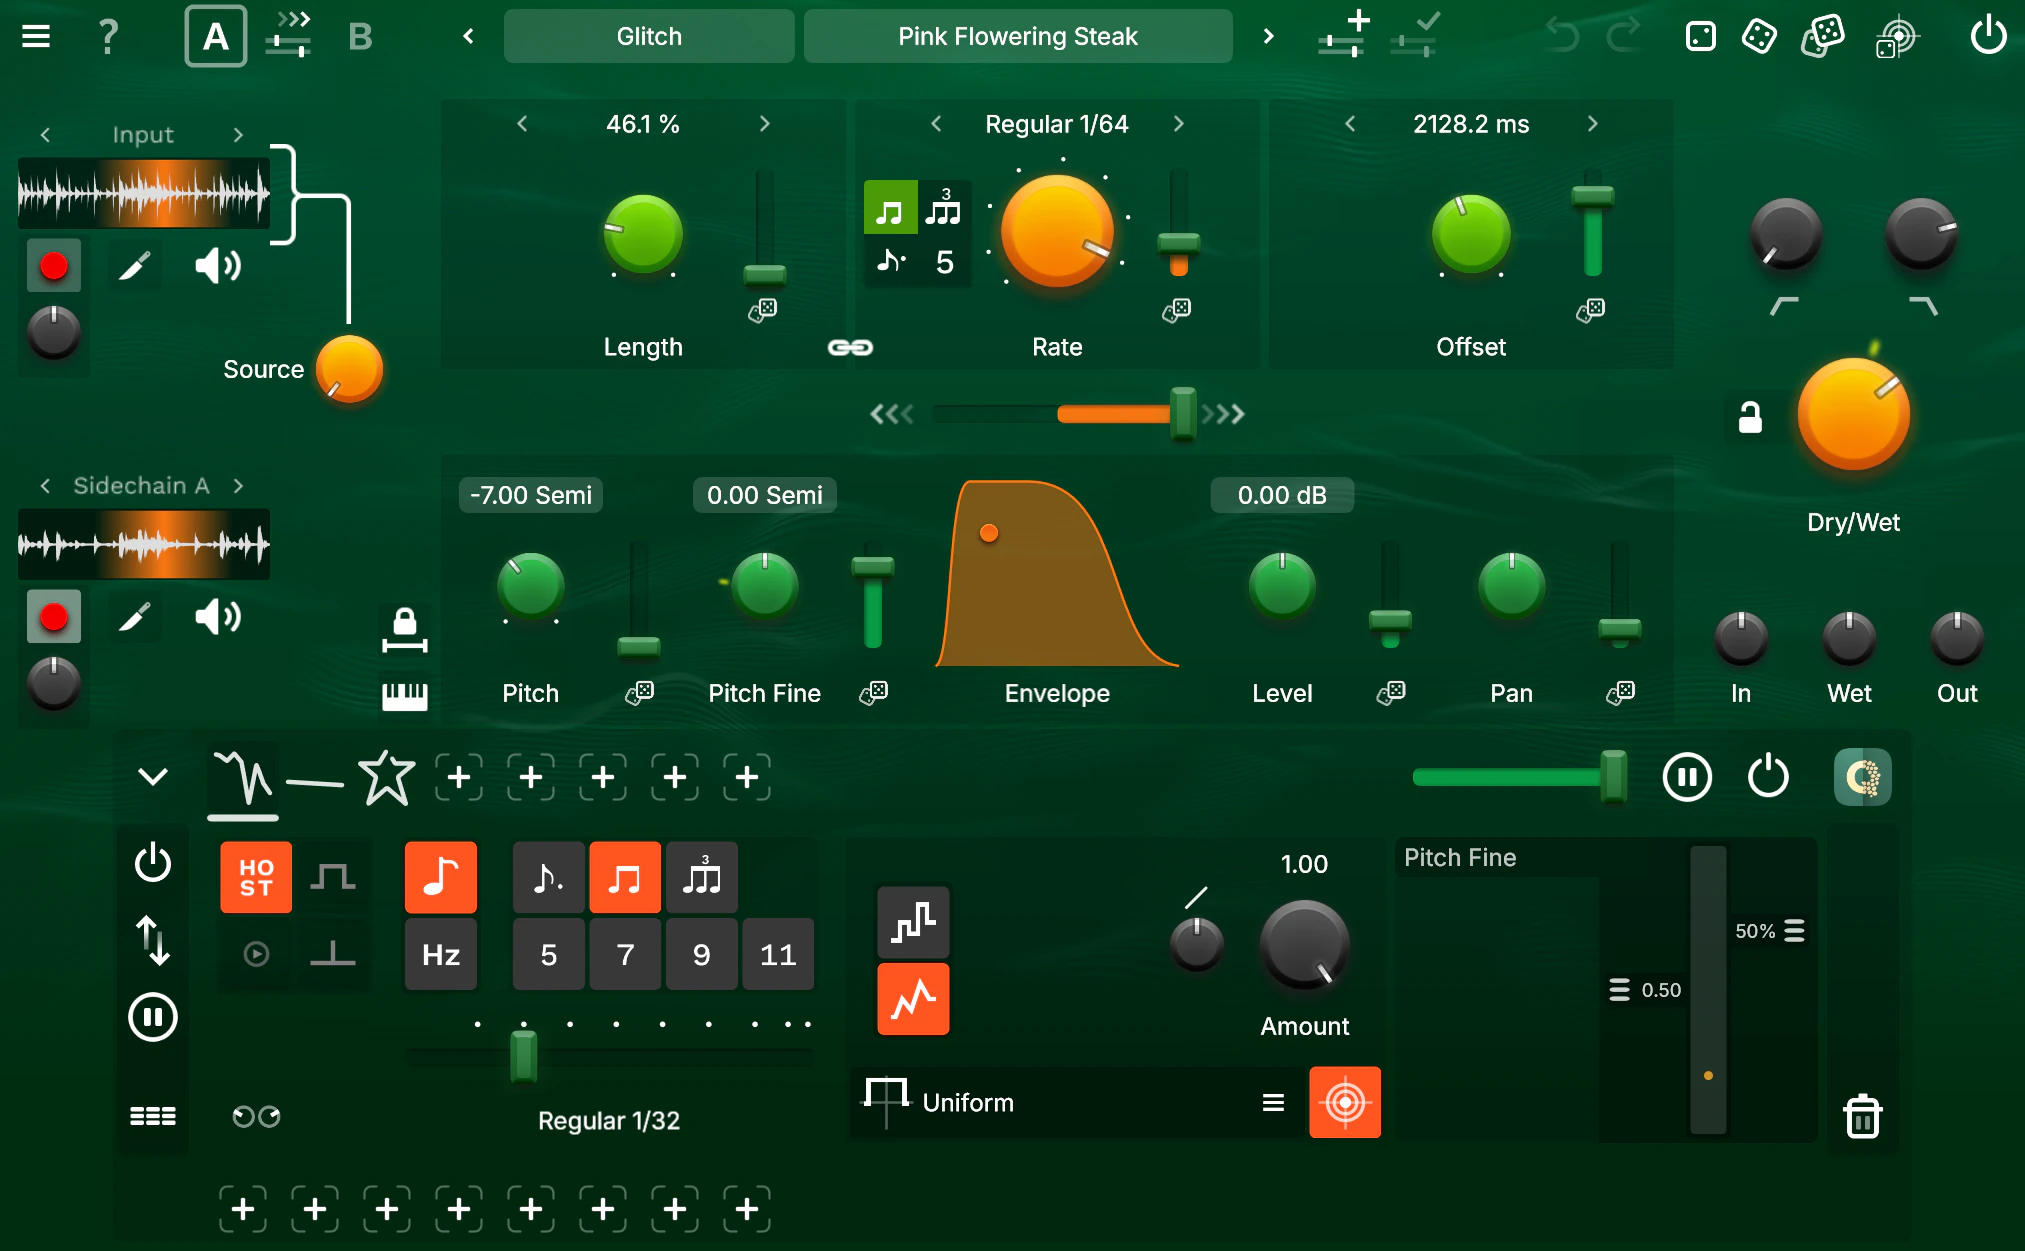Enable HOST sync mode
Screen dimensions: 2025x1251
pos(255,877)
